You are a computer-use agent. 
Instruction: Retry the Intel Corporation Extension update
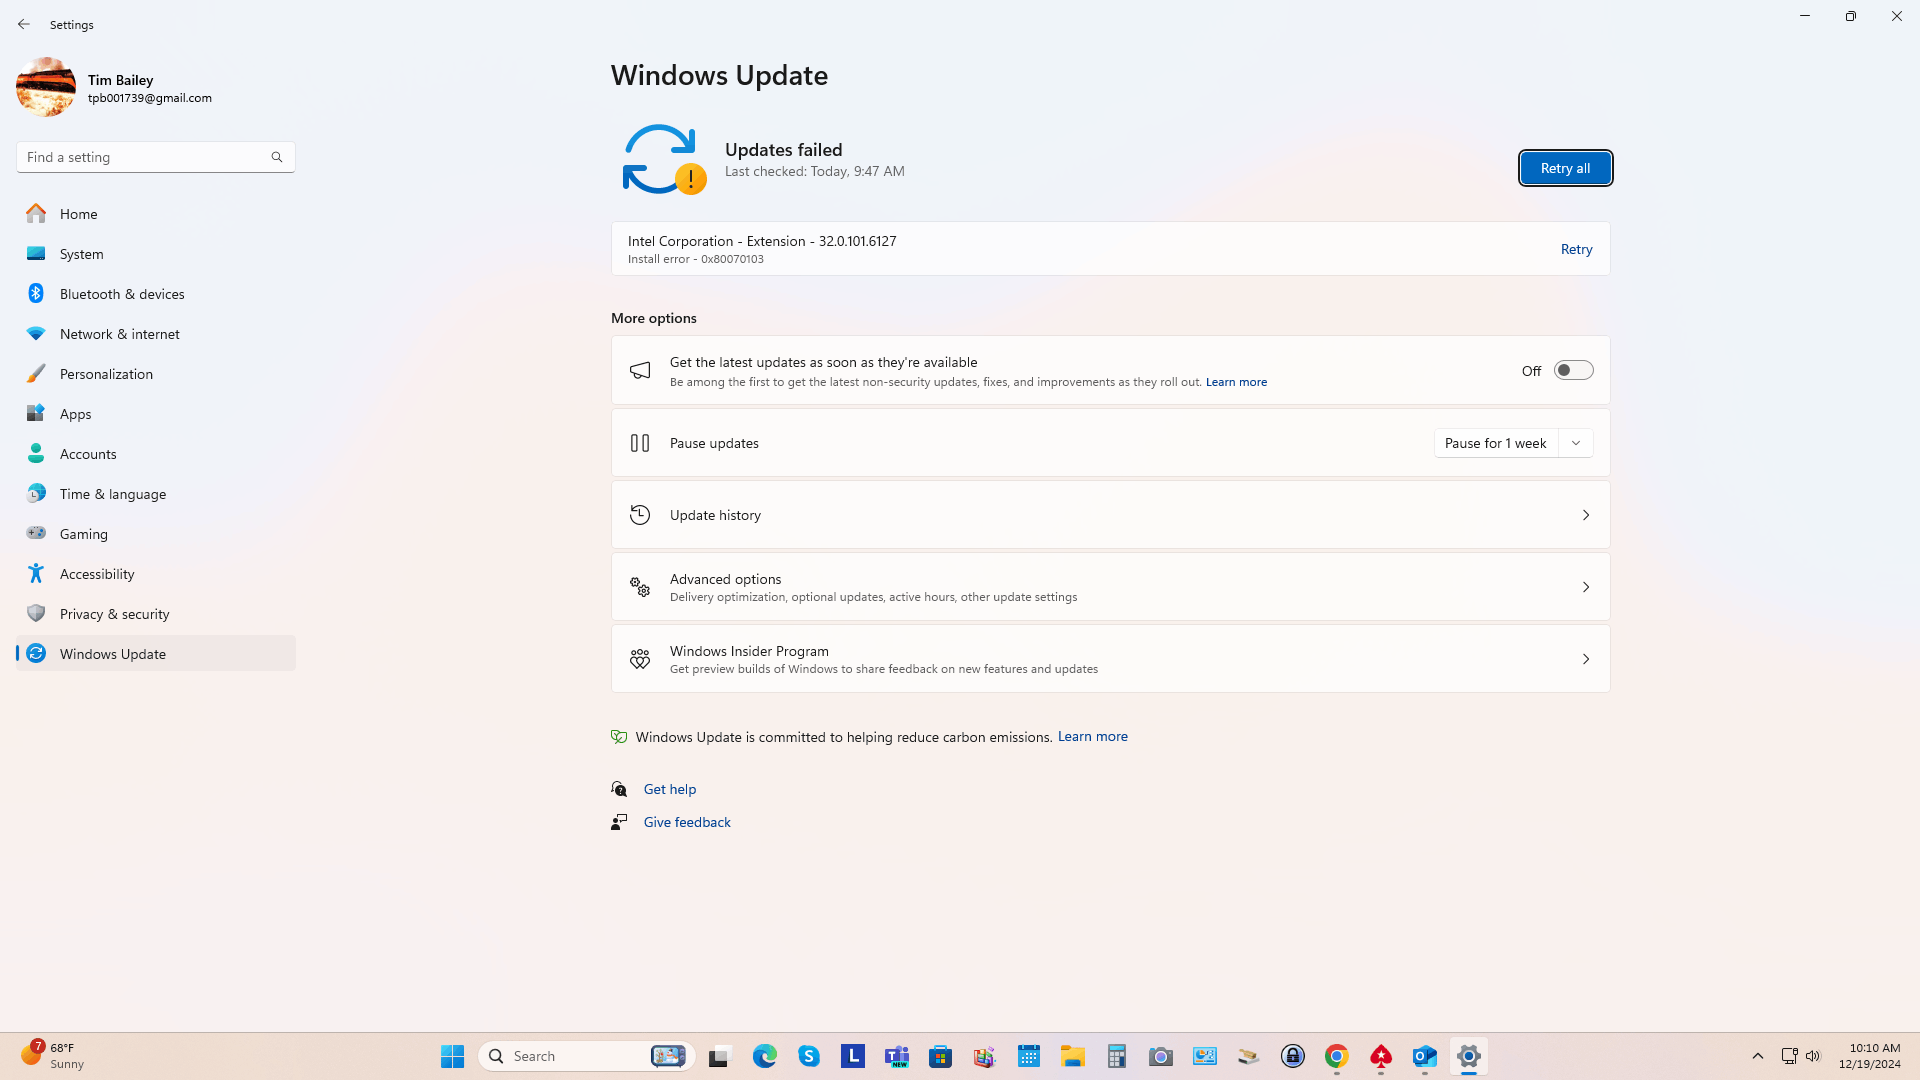pos(1576,249)
